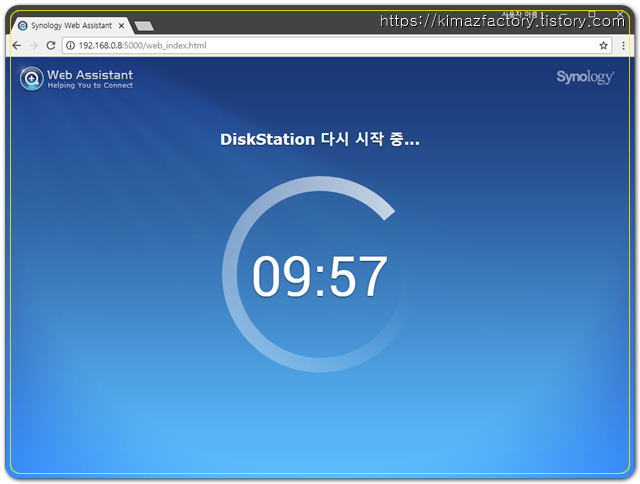The image size is (640, 484).
Task: Select the Synology Web Assistant tab
Action: [72, 26]
